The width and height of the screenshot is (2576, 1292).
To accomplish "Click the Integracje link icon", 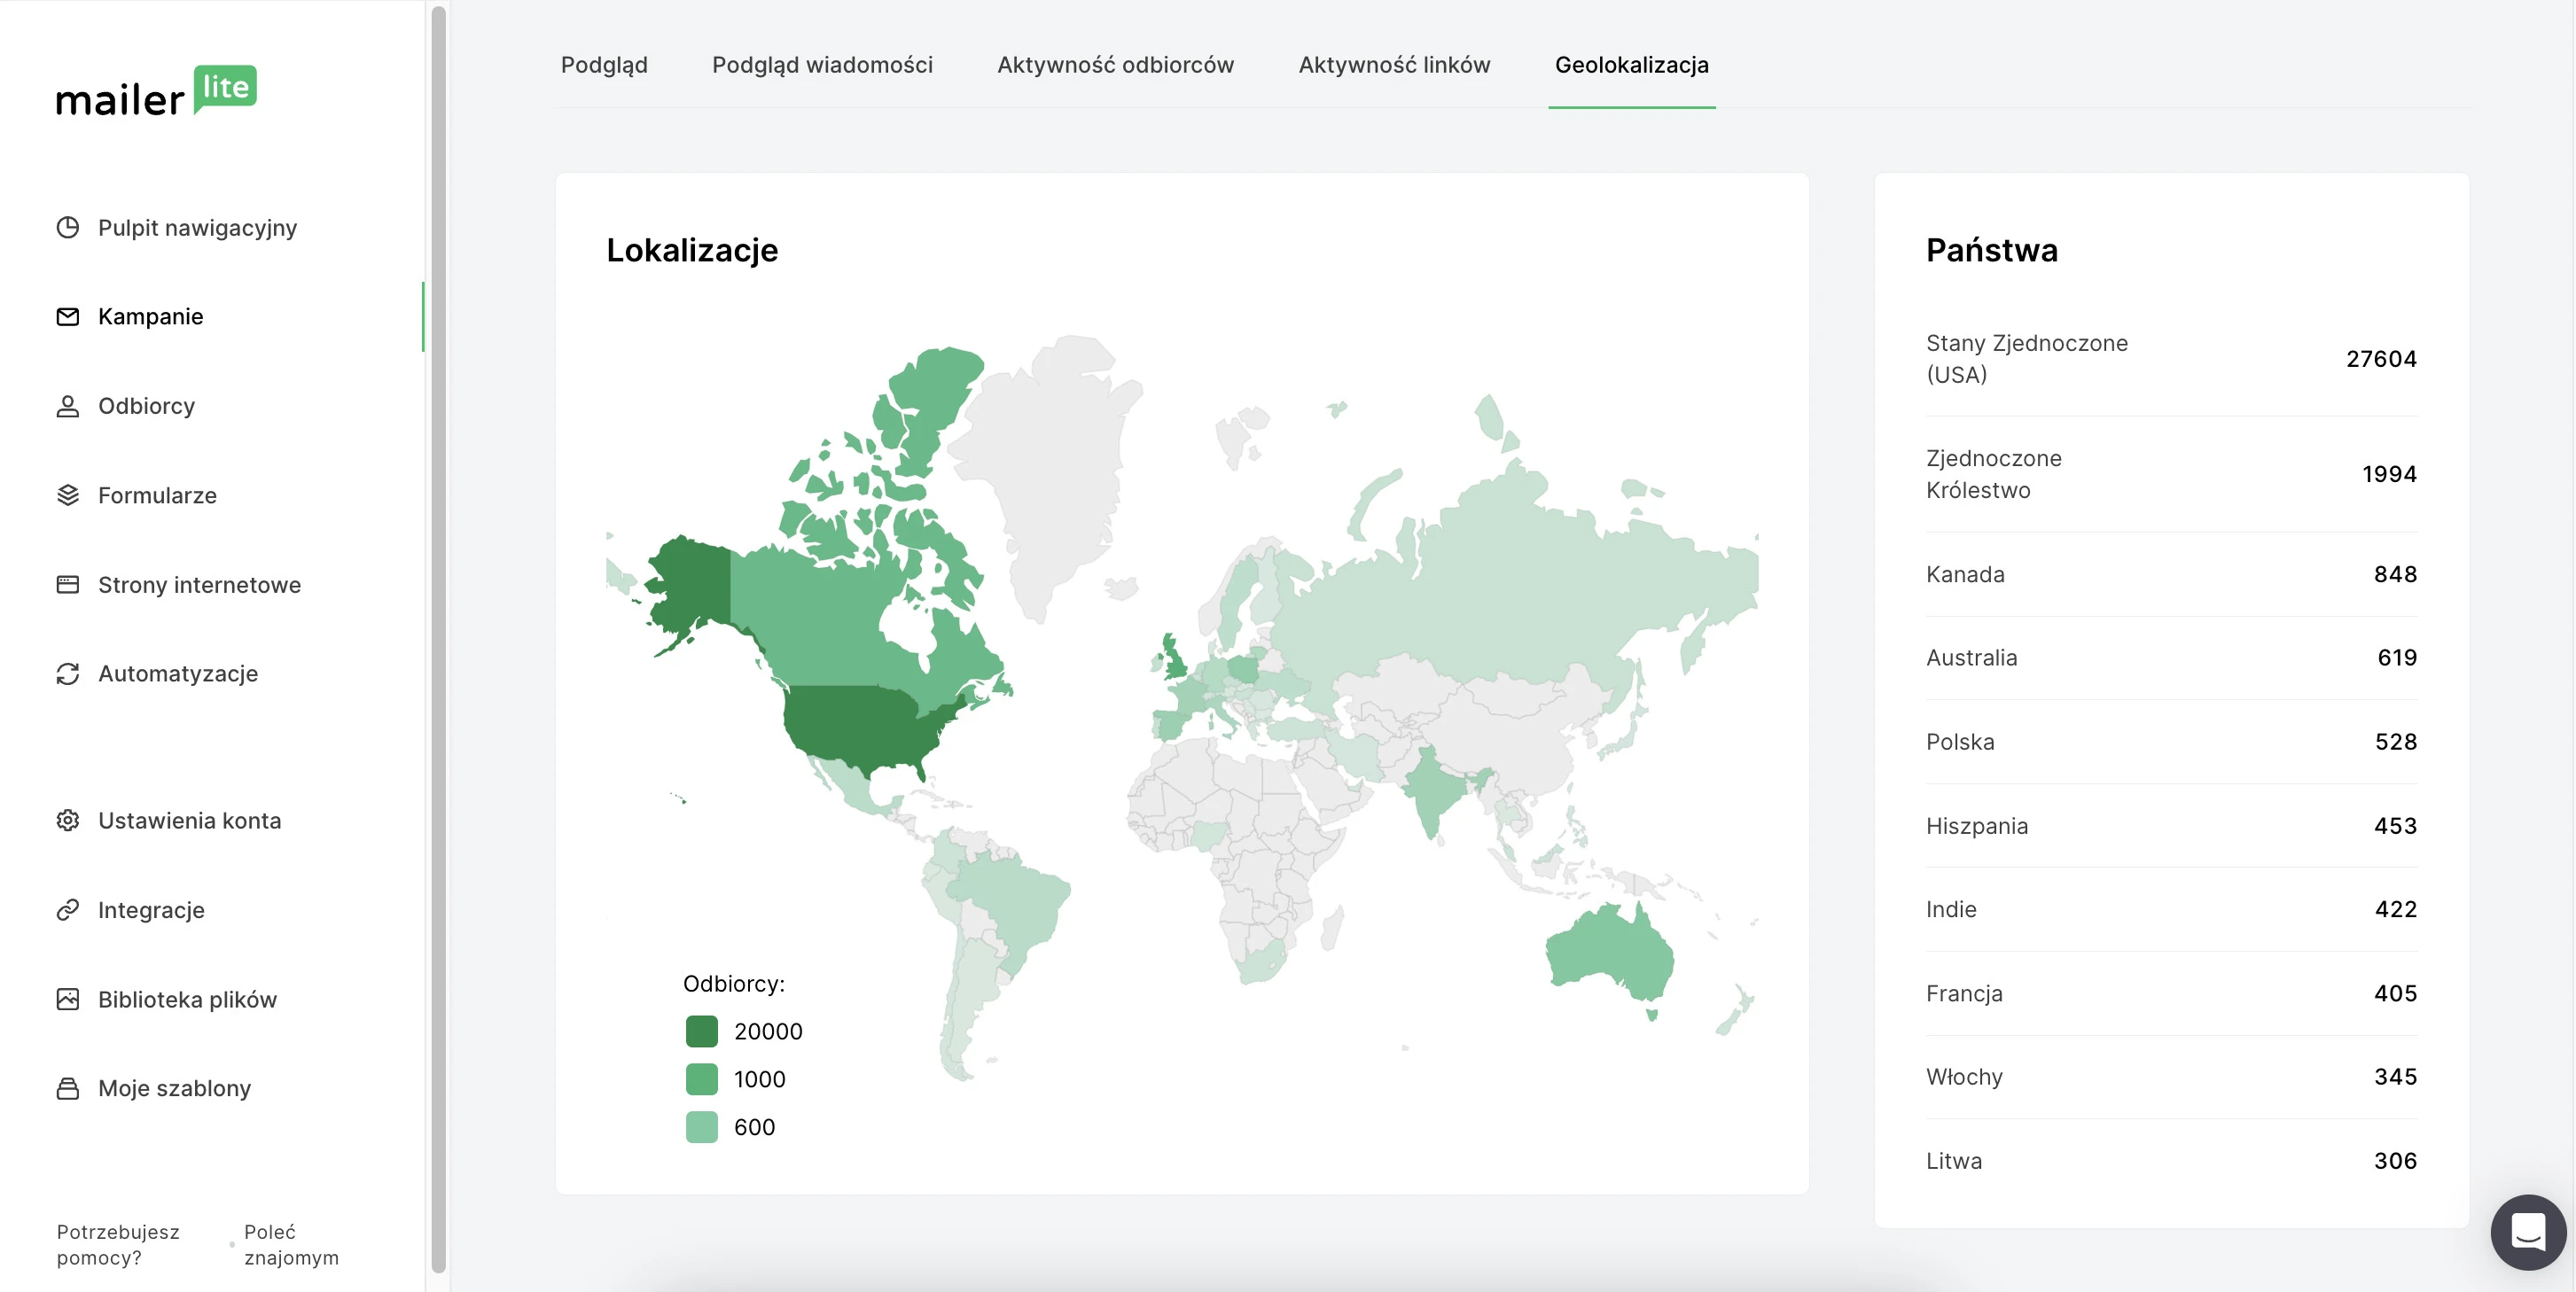I will coord(67,910).
